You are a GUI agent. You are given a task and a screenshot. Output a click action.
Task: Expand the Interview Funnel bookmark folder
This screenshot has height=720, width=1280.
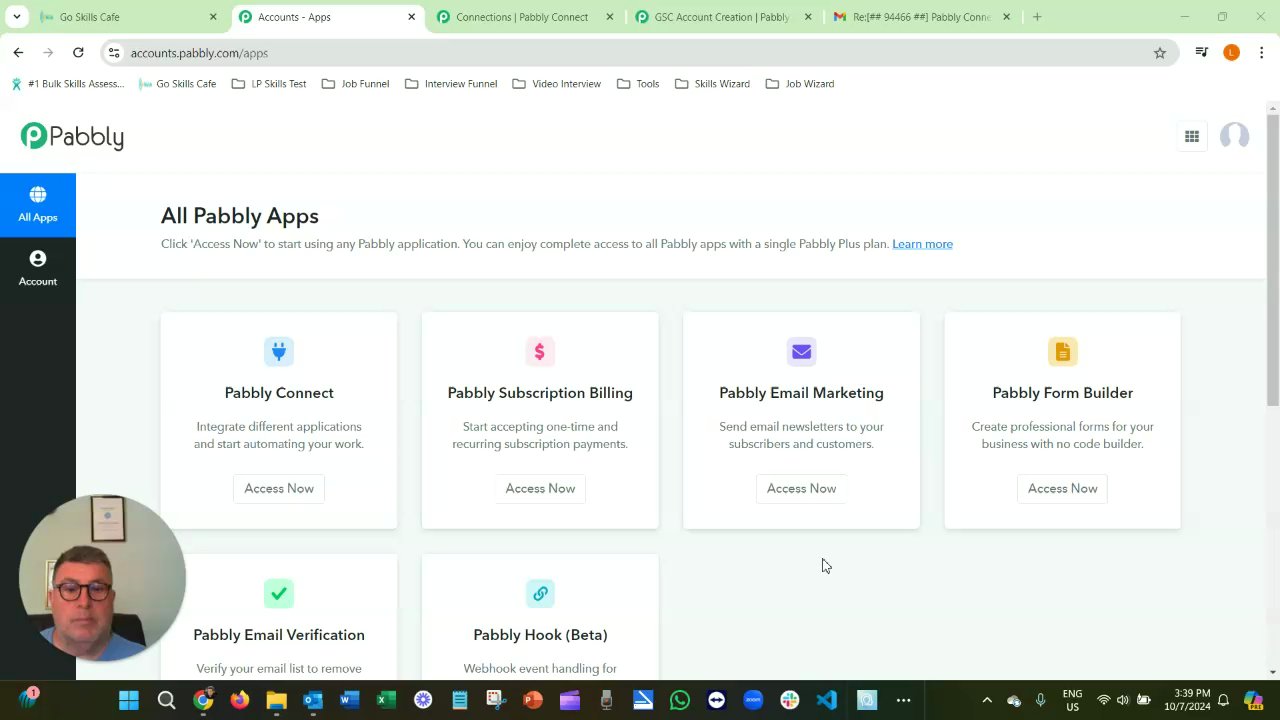(x=451, y=84)
